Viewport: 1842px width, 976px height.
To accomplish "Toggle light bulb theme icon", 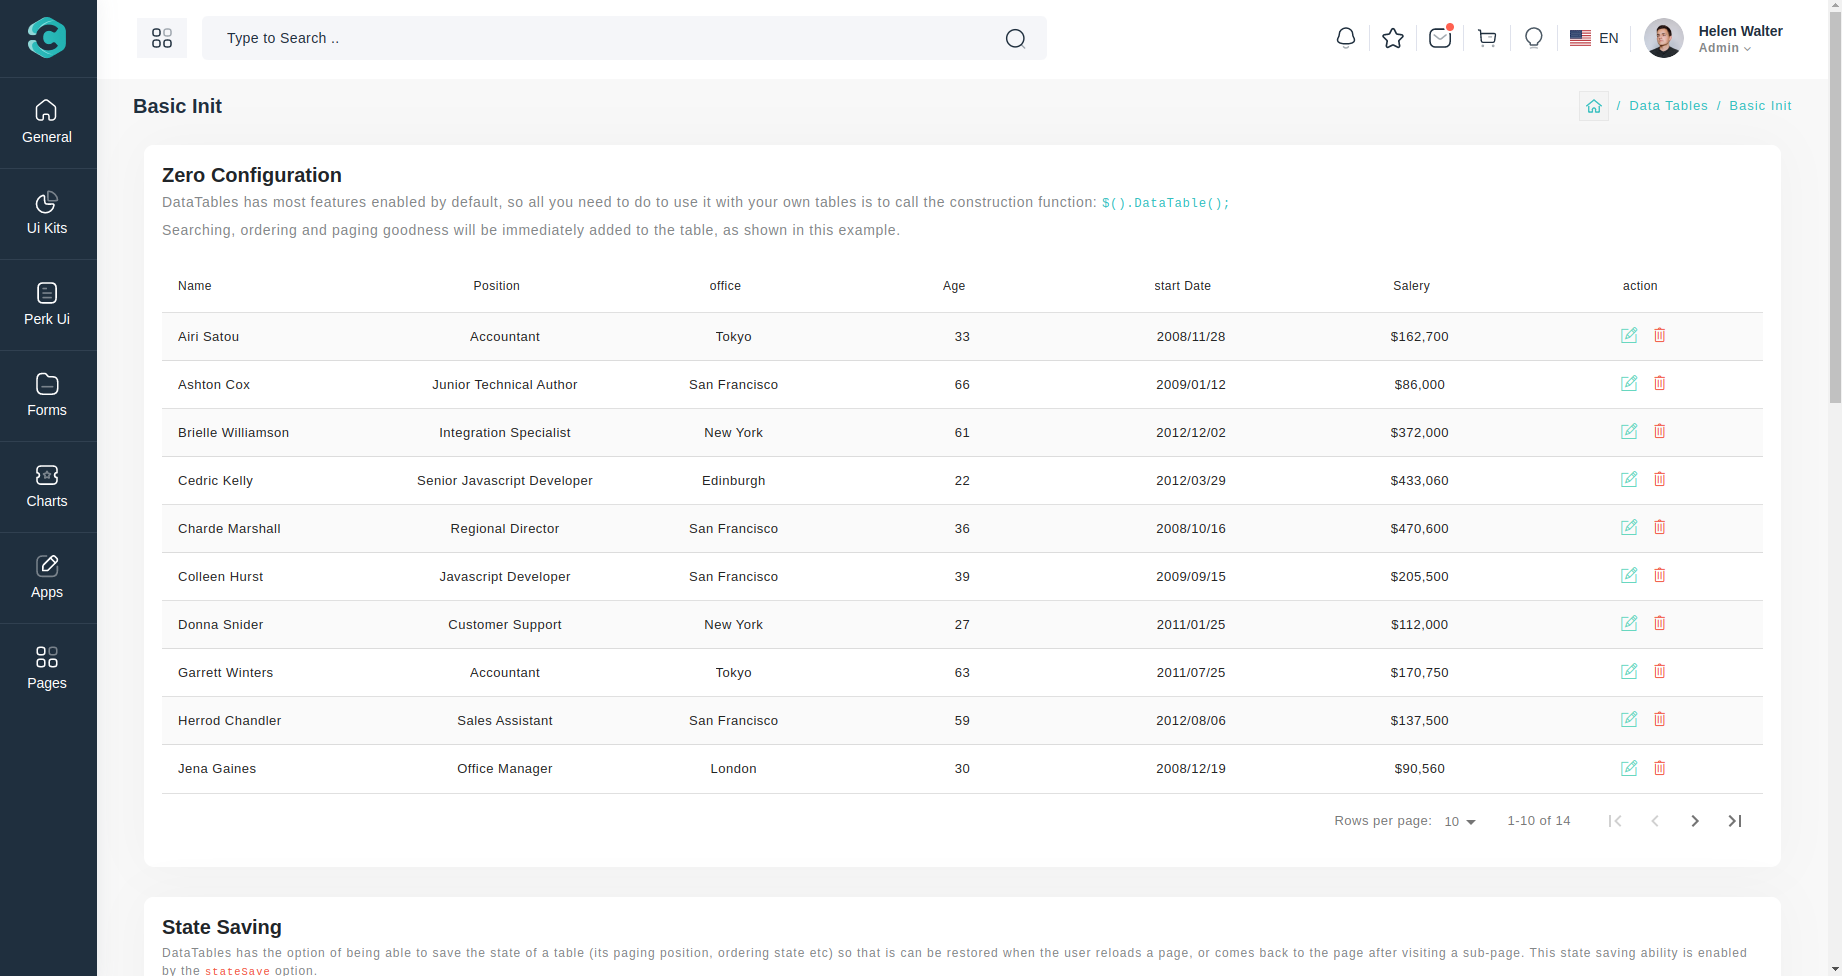I will pos(1534,38).
